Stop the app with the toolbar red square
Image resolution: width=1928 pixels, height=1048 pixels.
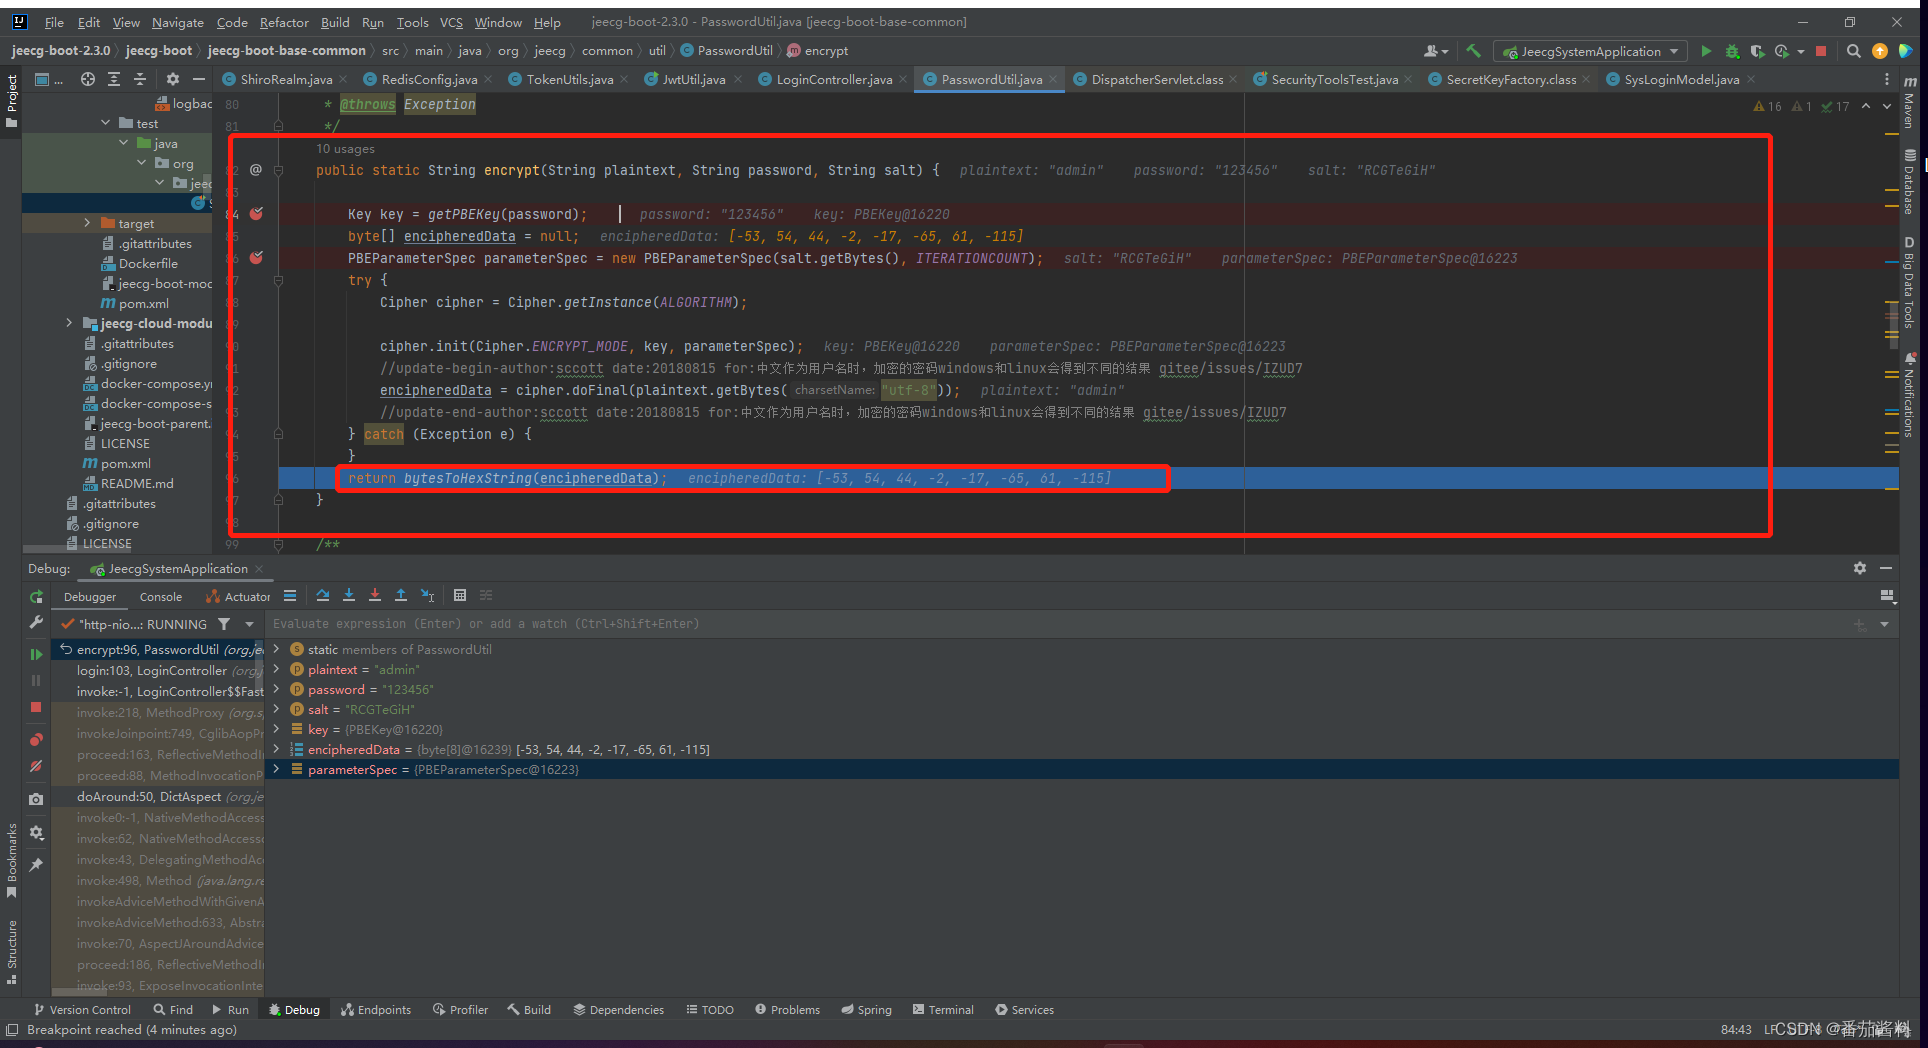1821,51
